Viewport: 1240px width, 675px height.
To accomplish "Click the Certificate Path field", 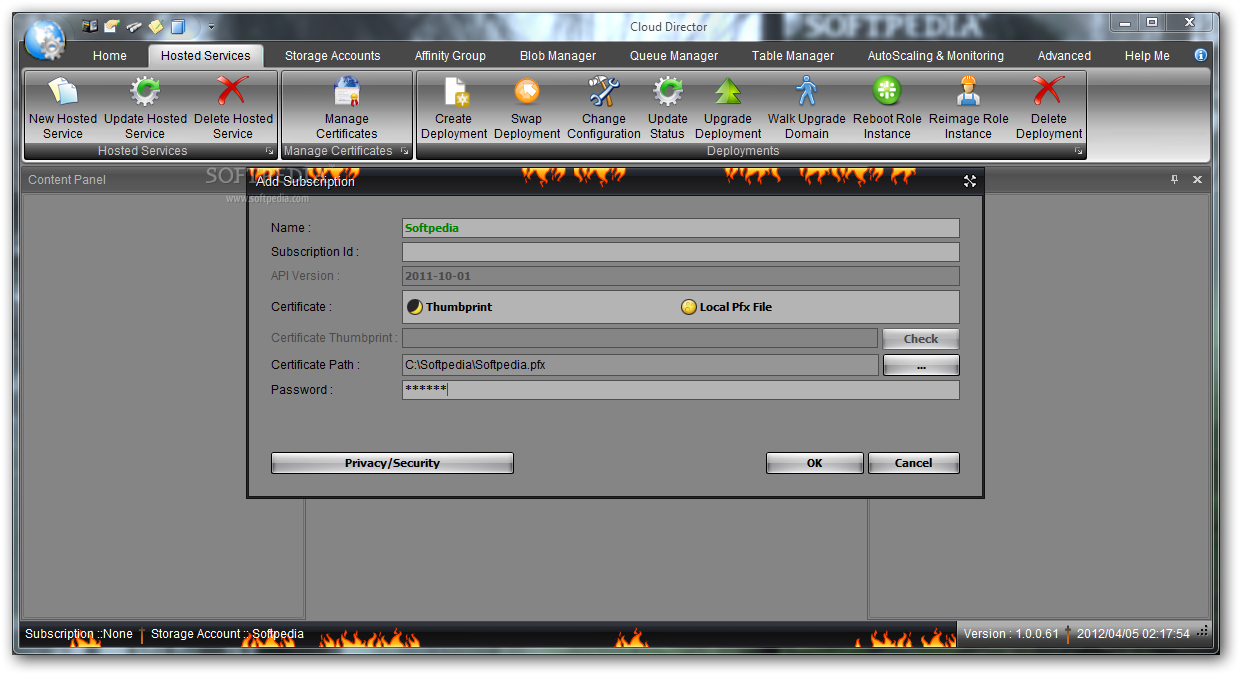I will 640,365.
